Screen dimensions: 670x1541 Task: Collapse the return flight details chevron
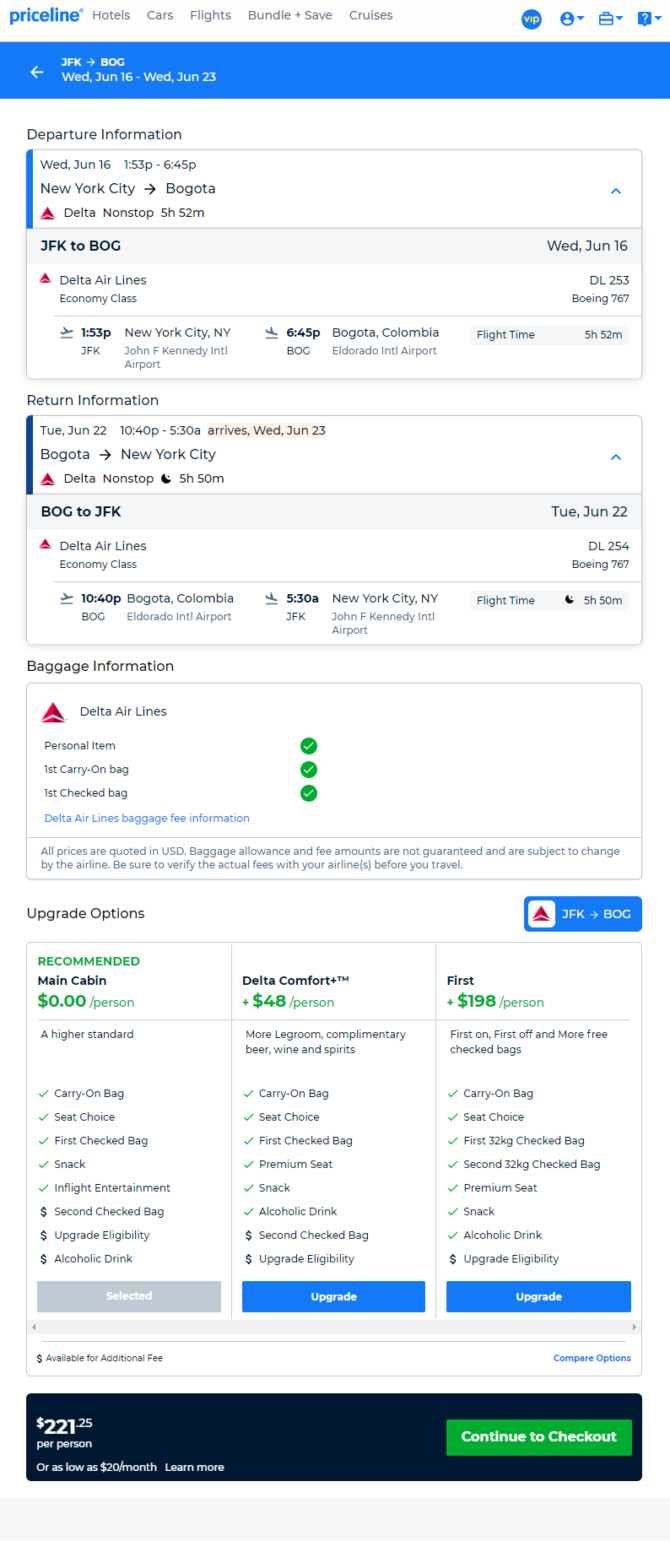(x=616, y=457)
